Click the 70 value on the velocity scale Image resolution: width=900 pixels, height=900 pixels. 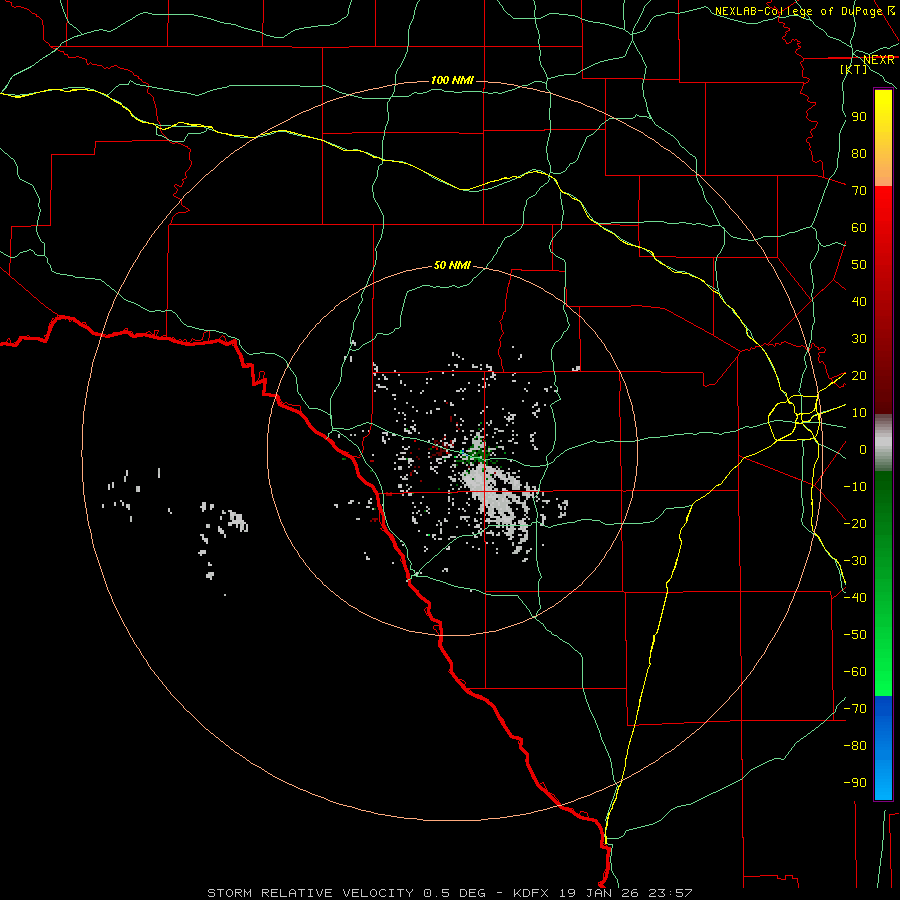pyautogui.click(x=859, y=191)
